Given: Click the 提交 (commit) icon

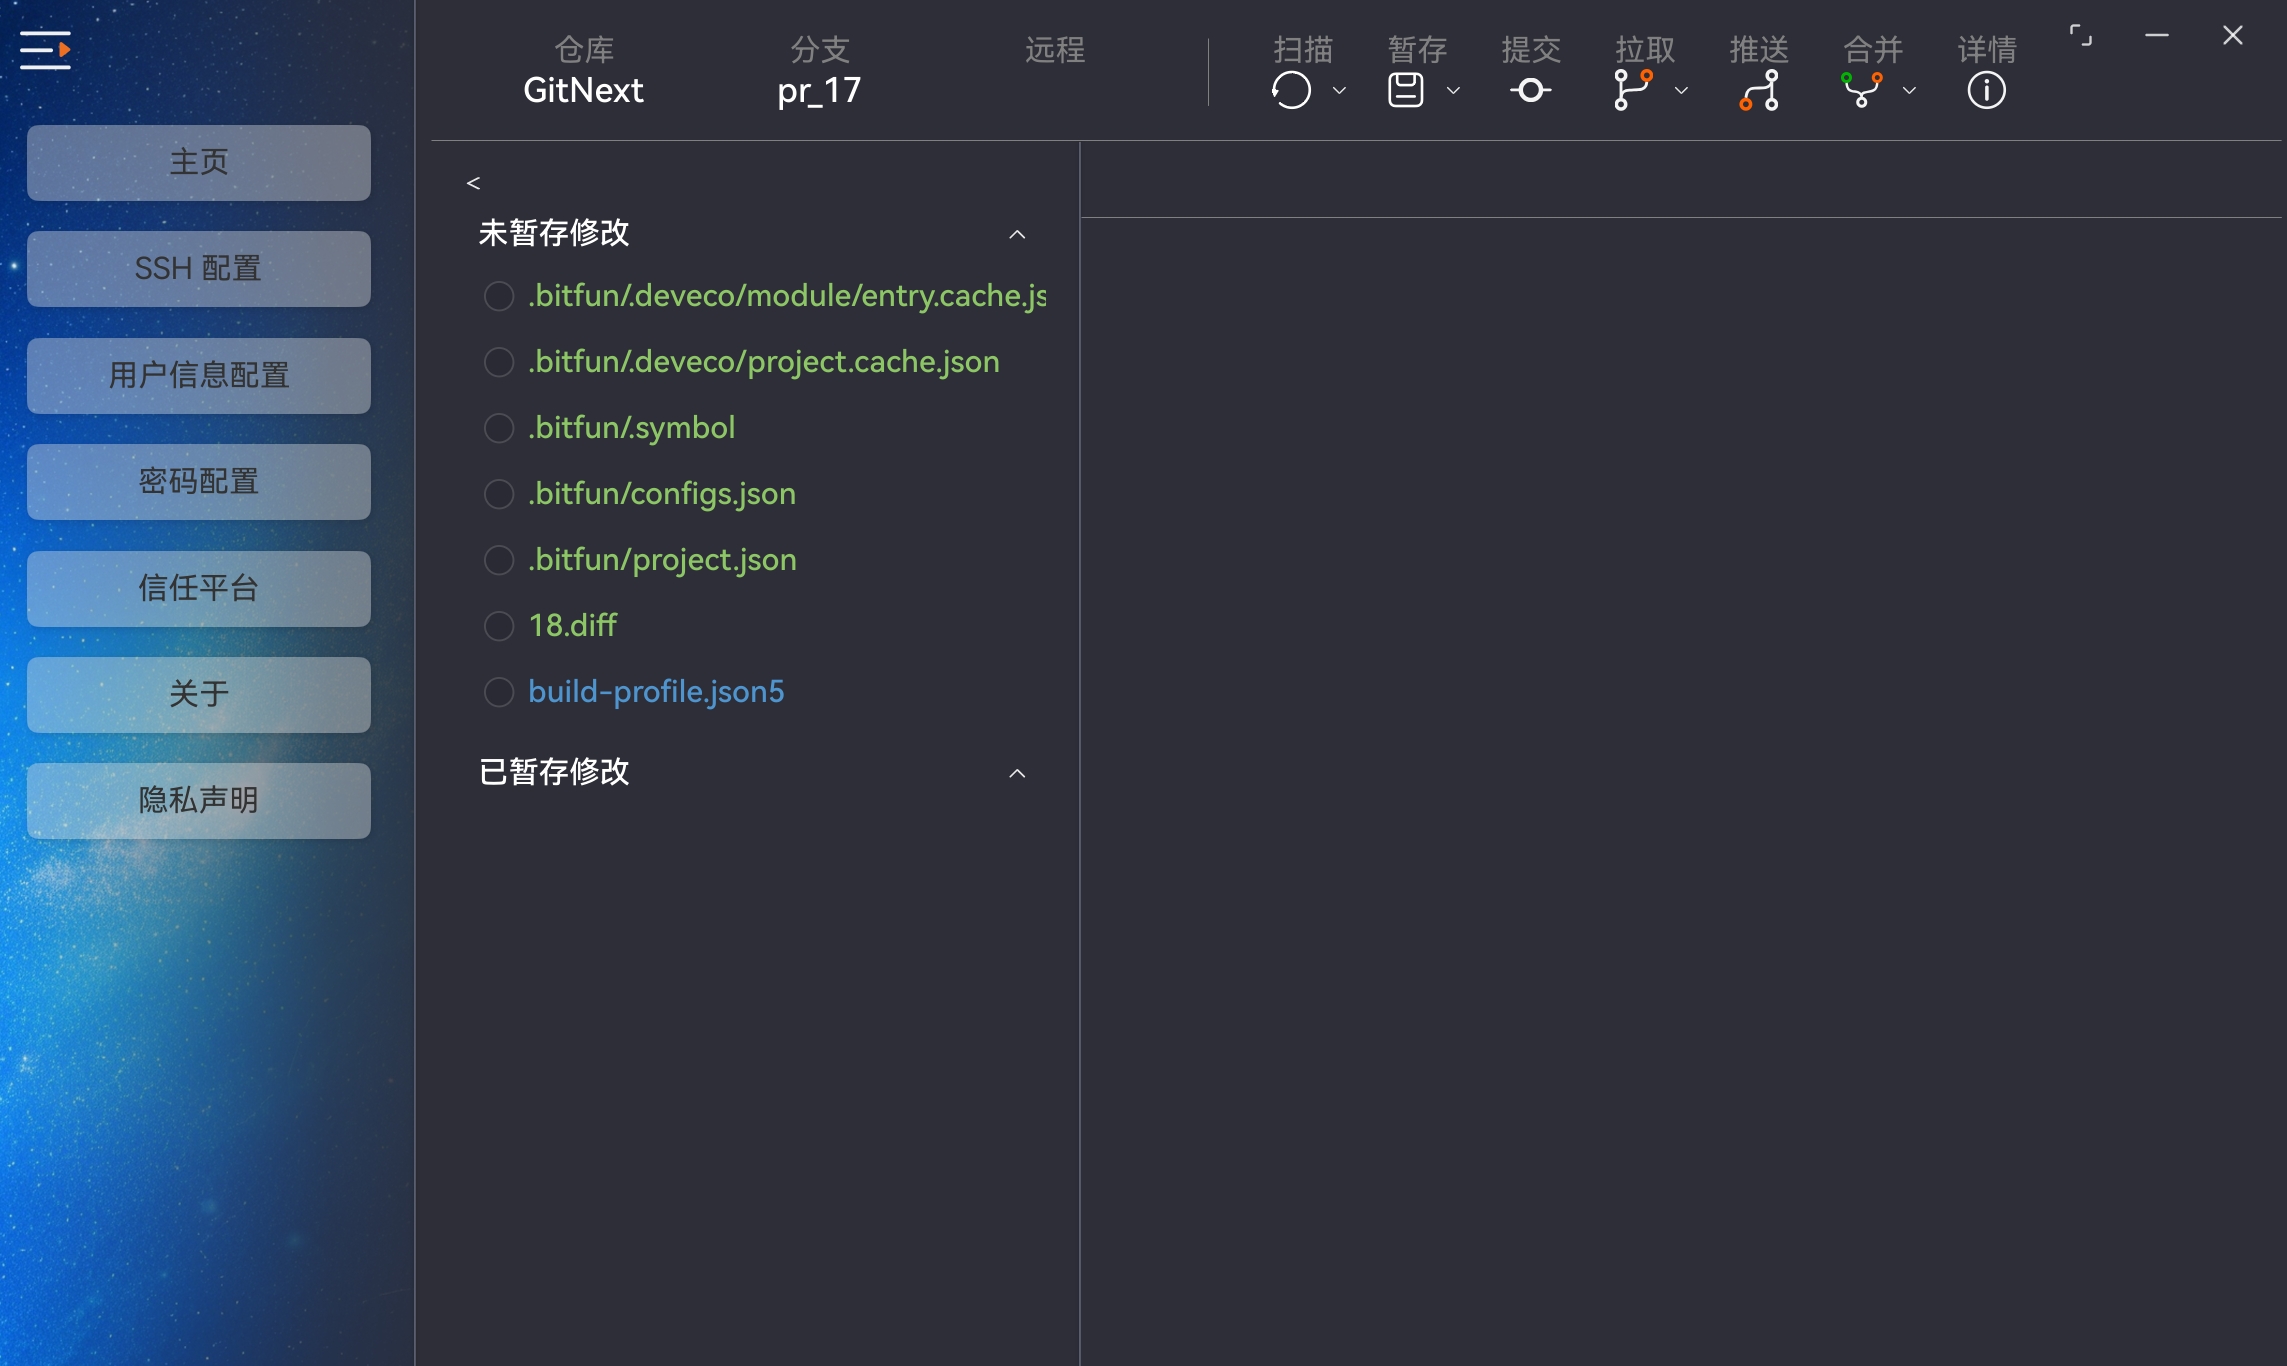Looking at the screenshot, I should [x=1529, y=90].
